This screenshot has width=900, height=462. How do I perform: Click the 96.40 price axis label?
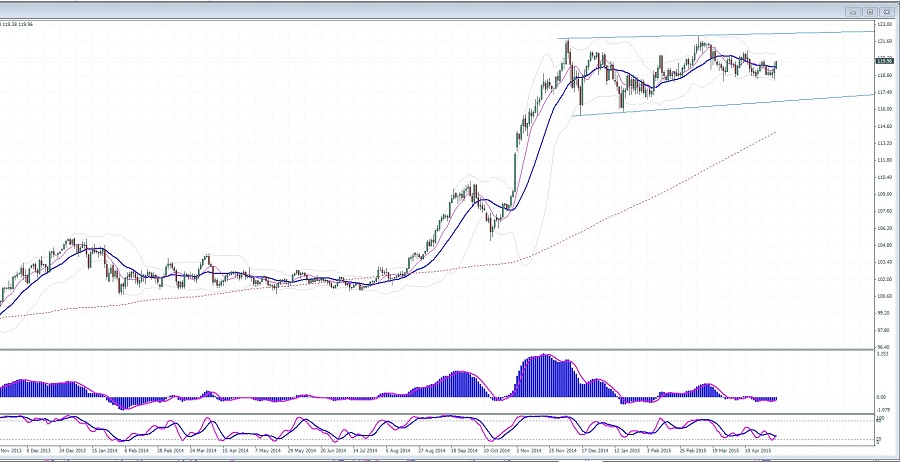click(884, 347)
